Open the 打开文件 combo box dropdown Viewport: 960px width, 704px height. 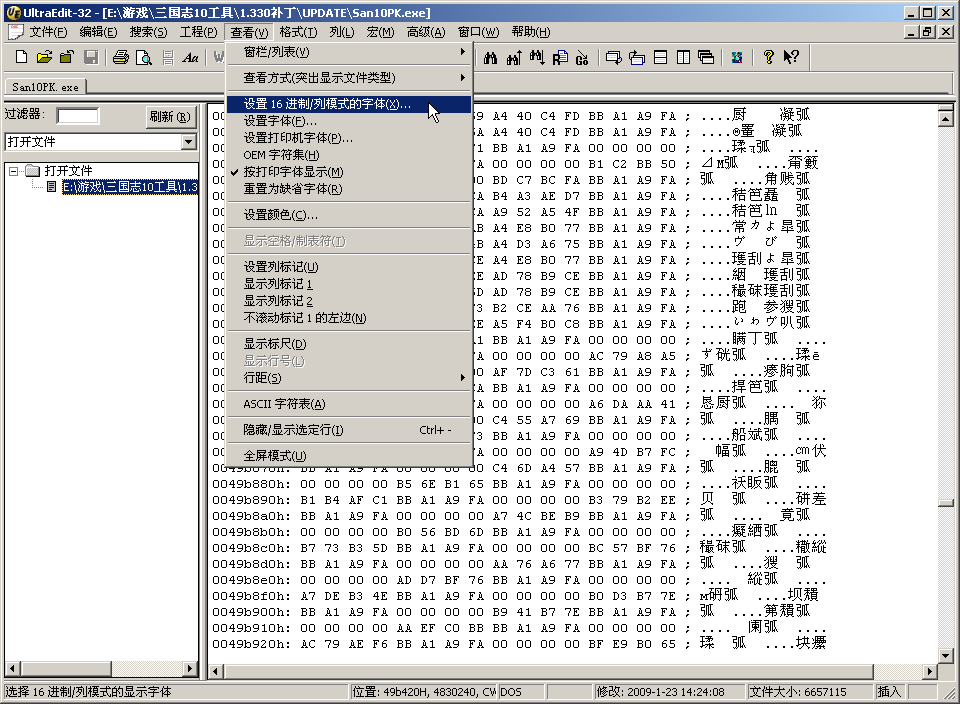pyautogui.click(x=189, y=142)
